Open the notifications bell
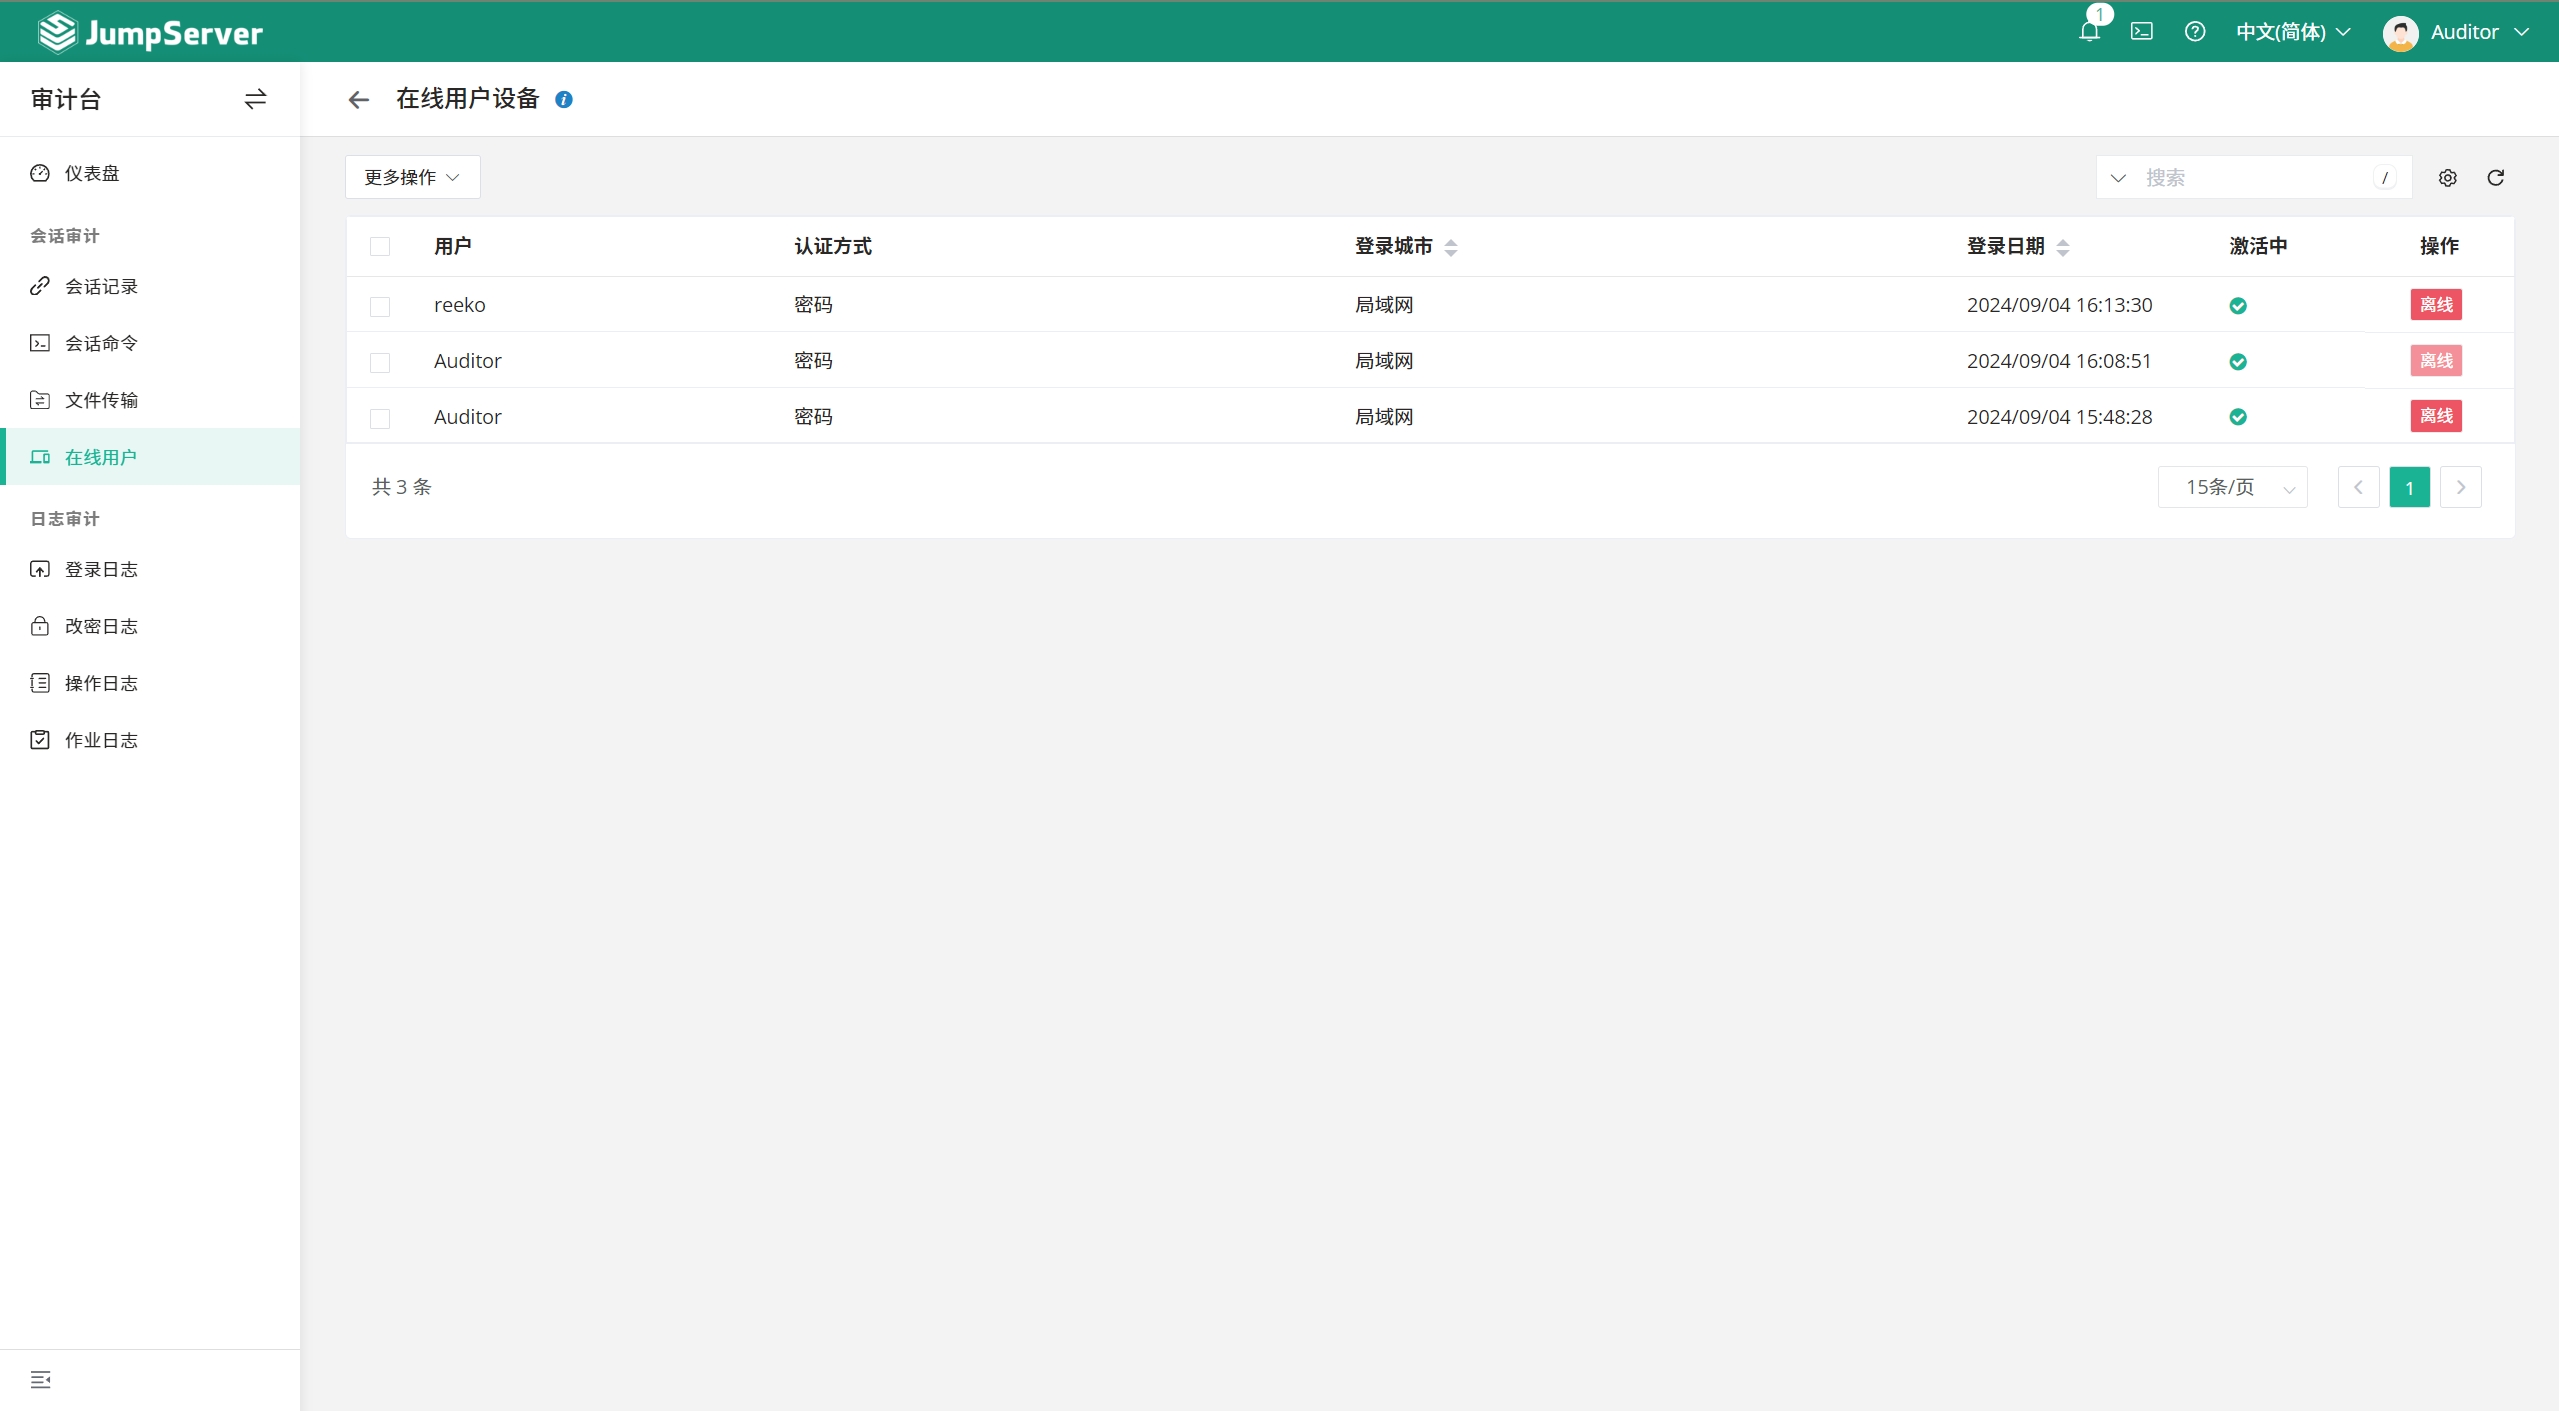2559x1411 pixels. 2089,32
